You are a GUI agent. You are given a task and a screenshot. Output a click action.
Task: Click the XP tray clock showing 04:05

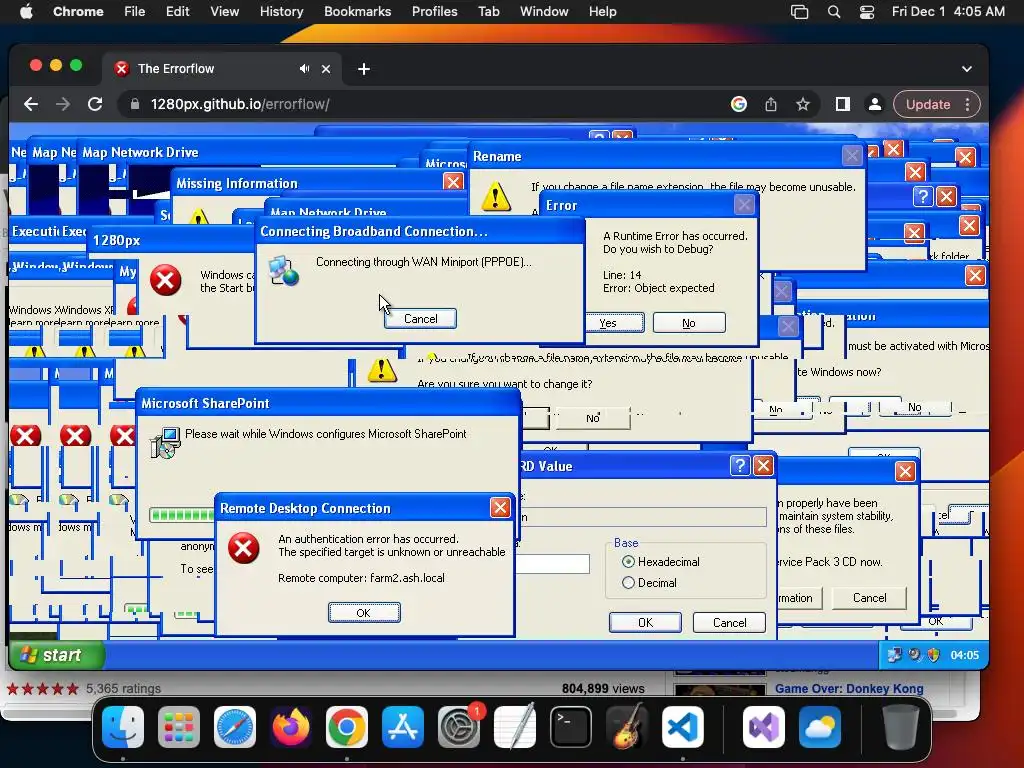(965, 655)
